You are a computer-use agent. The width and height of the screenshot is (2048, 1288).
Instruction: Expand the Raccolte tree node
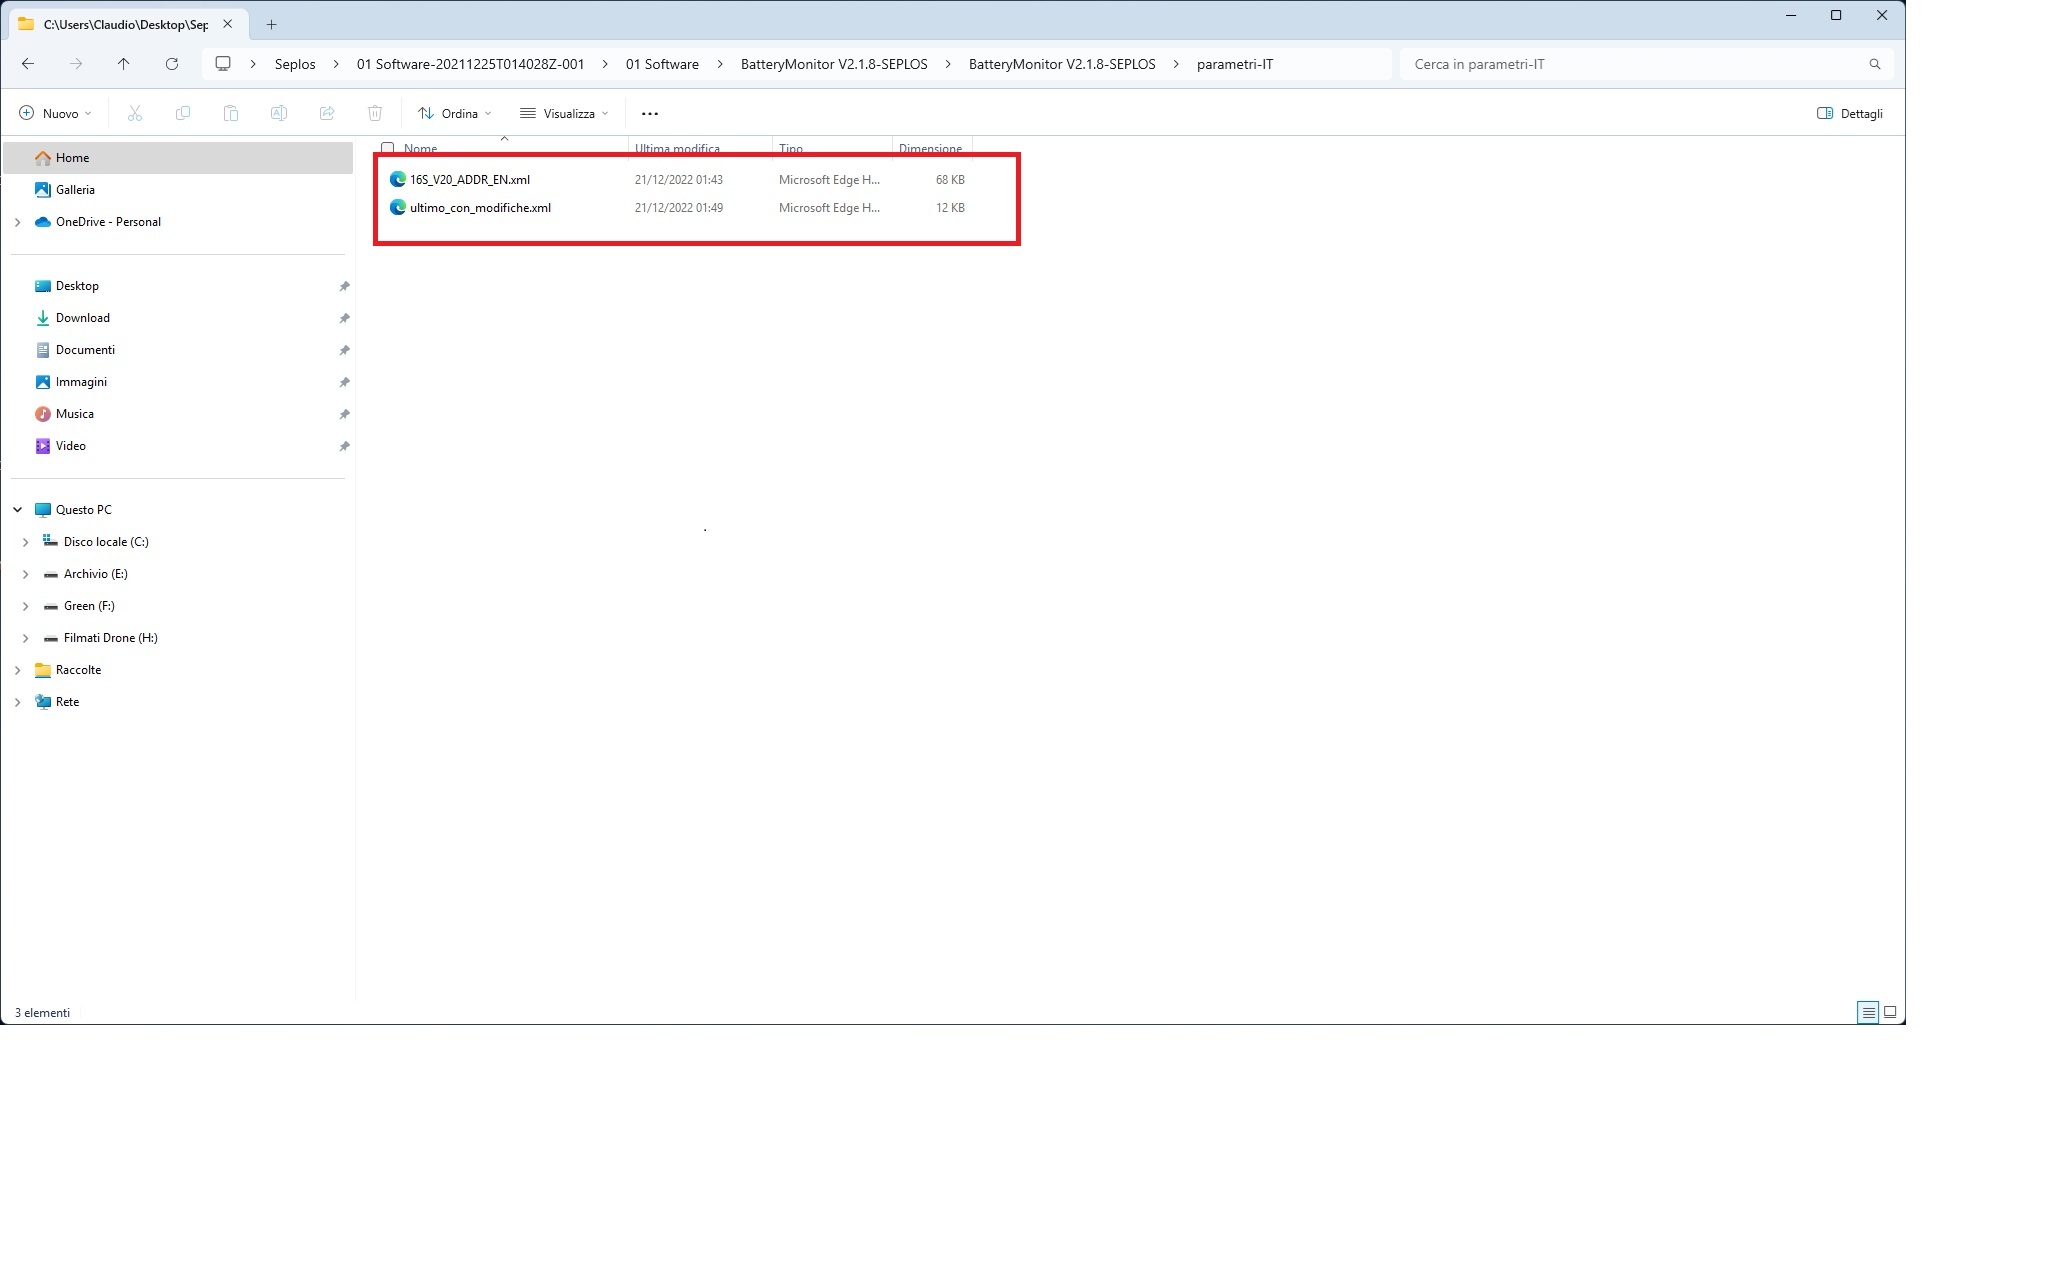pyautogui.click(x=17, y=670)
